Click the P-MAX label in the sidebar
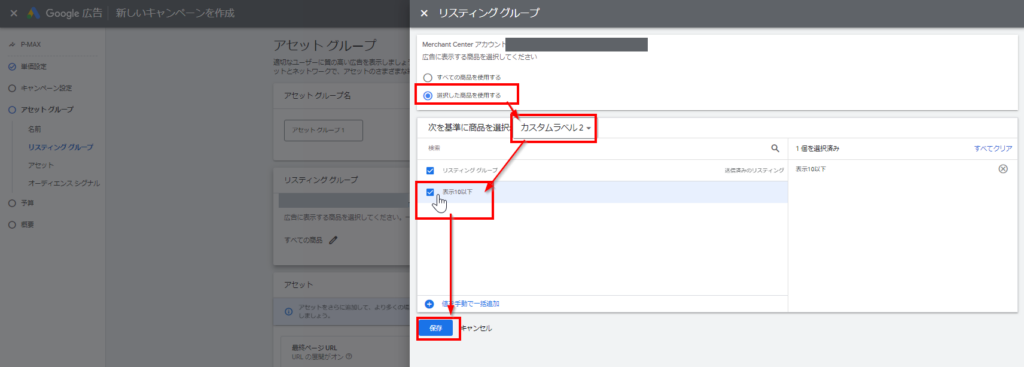 point(30,45)
